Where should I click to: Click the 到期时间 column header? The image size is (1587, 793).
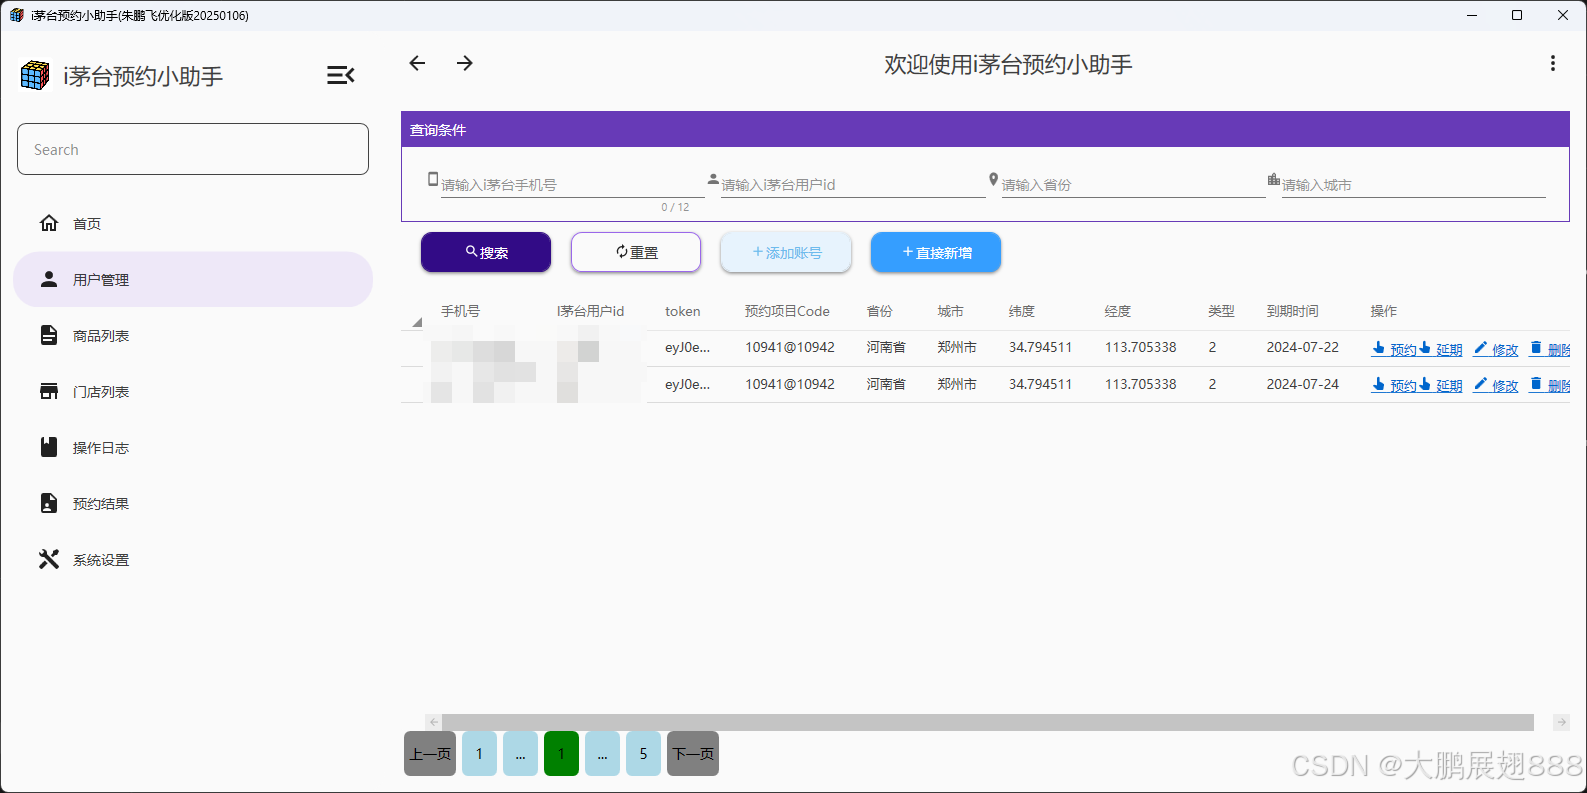[x=1292, y=311]
